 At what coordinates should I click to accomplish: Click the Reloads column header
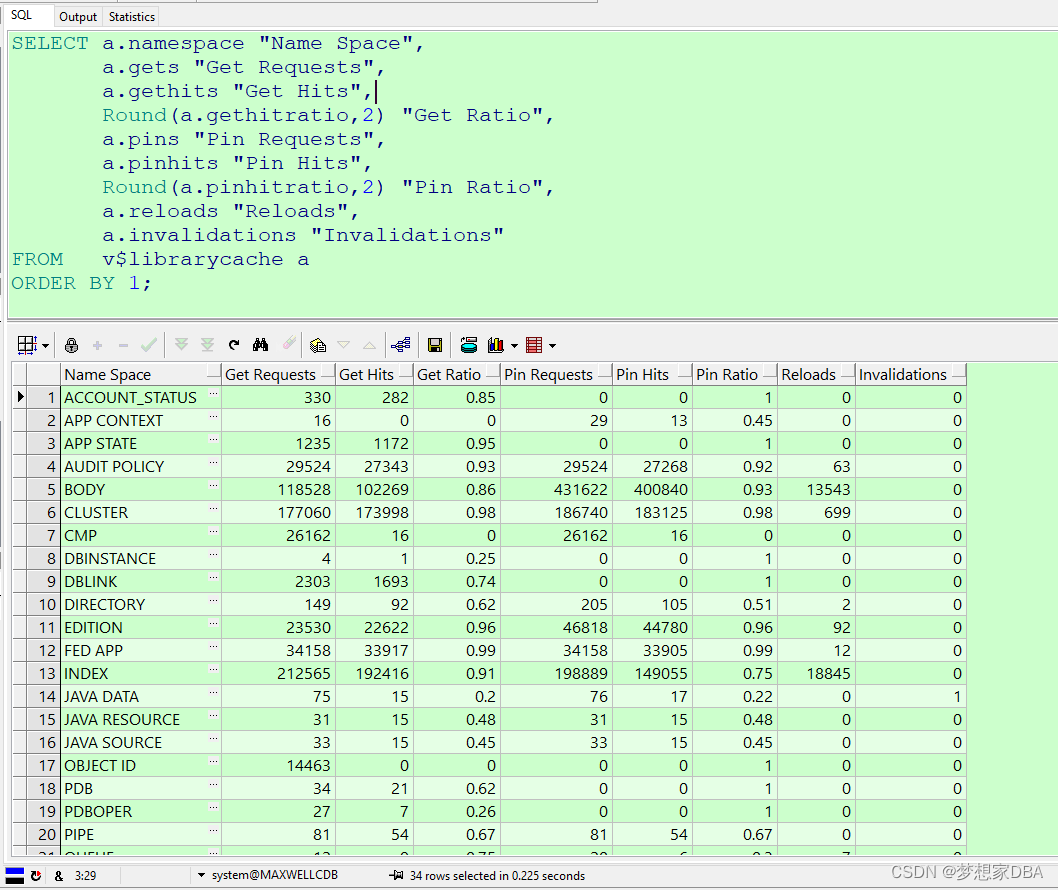pyautogui.click(x=816, y=374)
